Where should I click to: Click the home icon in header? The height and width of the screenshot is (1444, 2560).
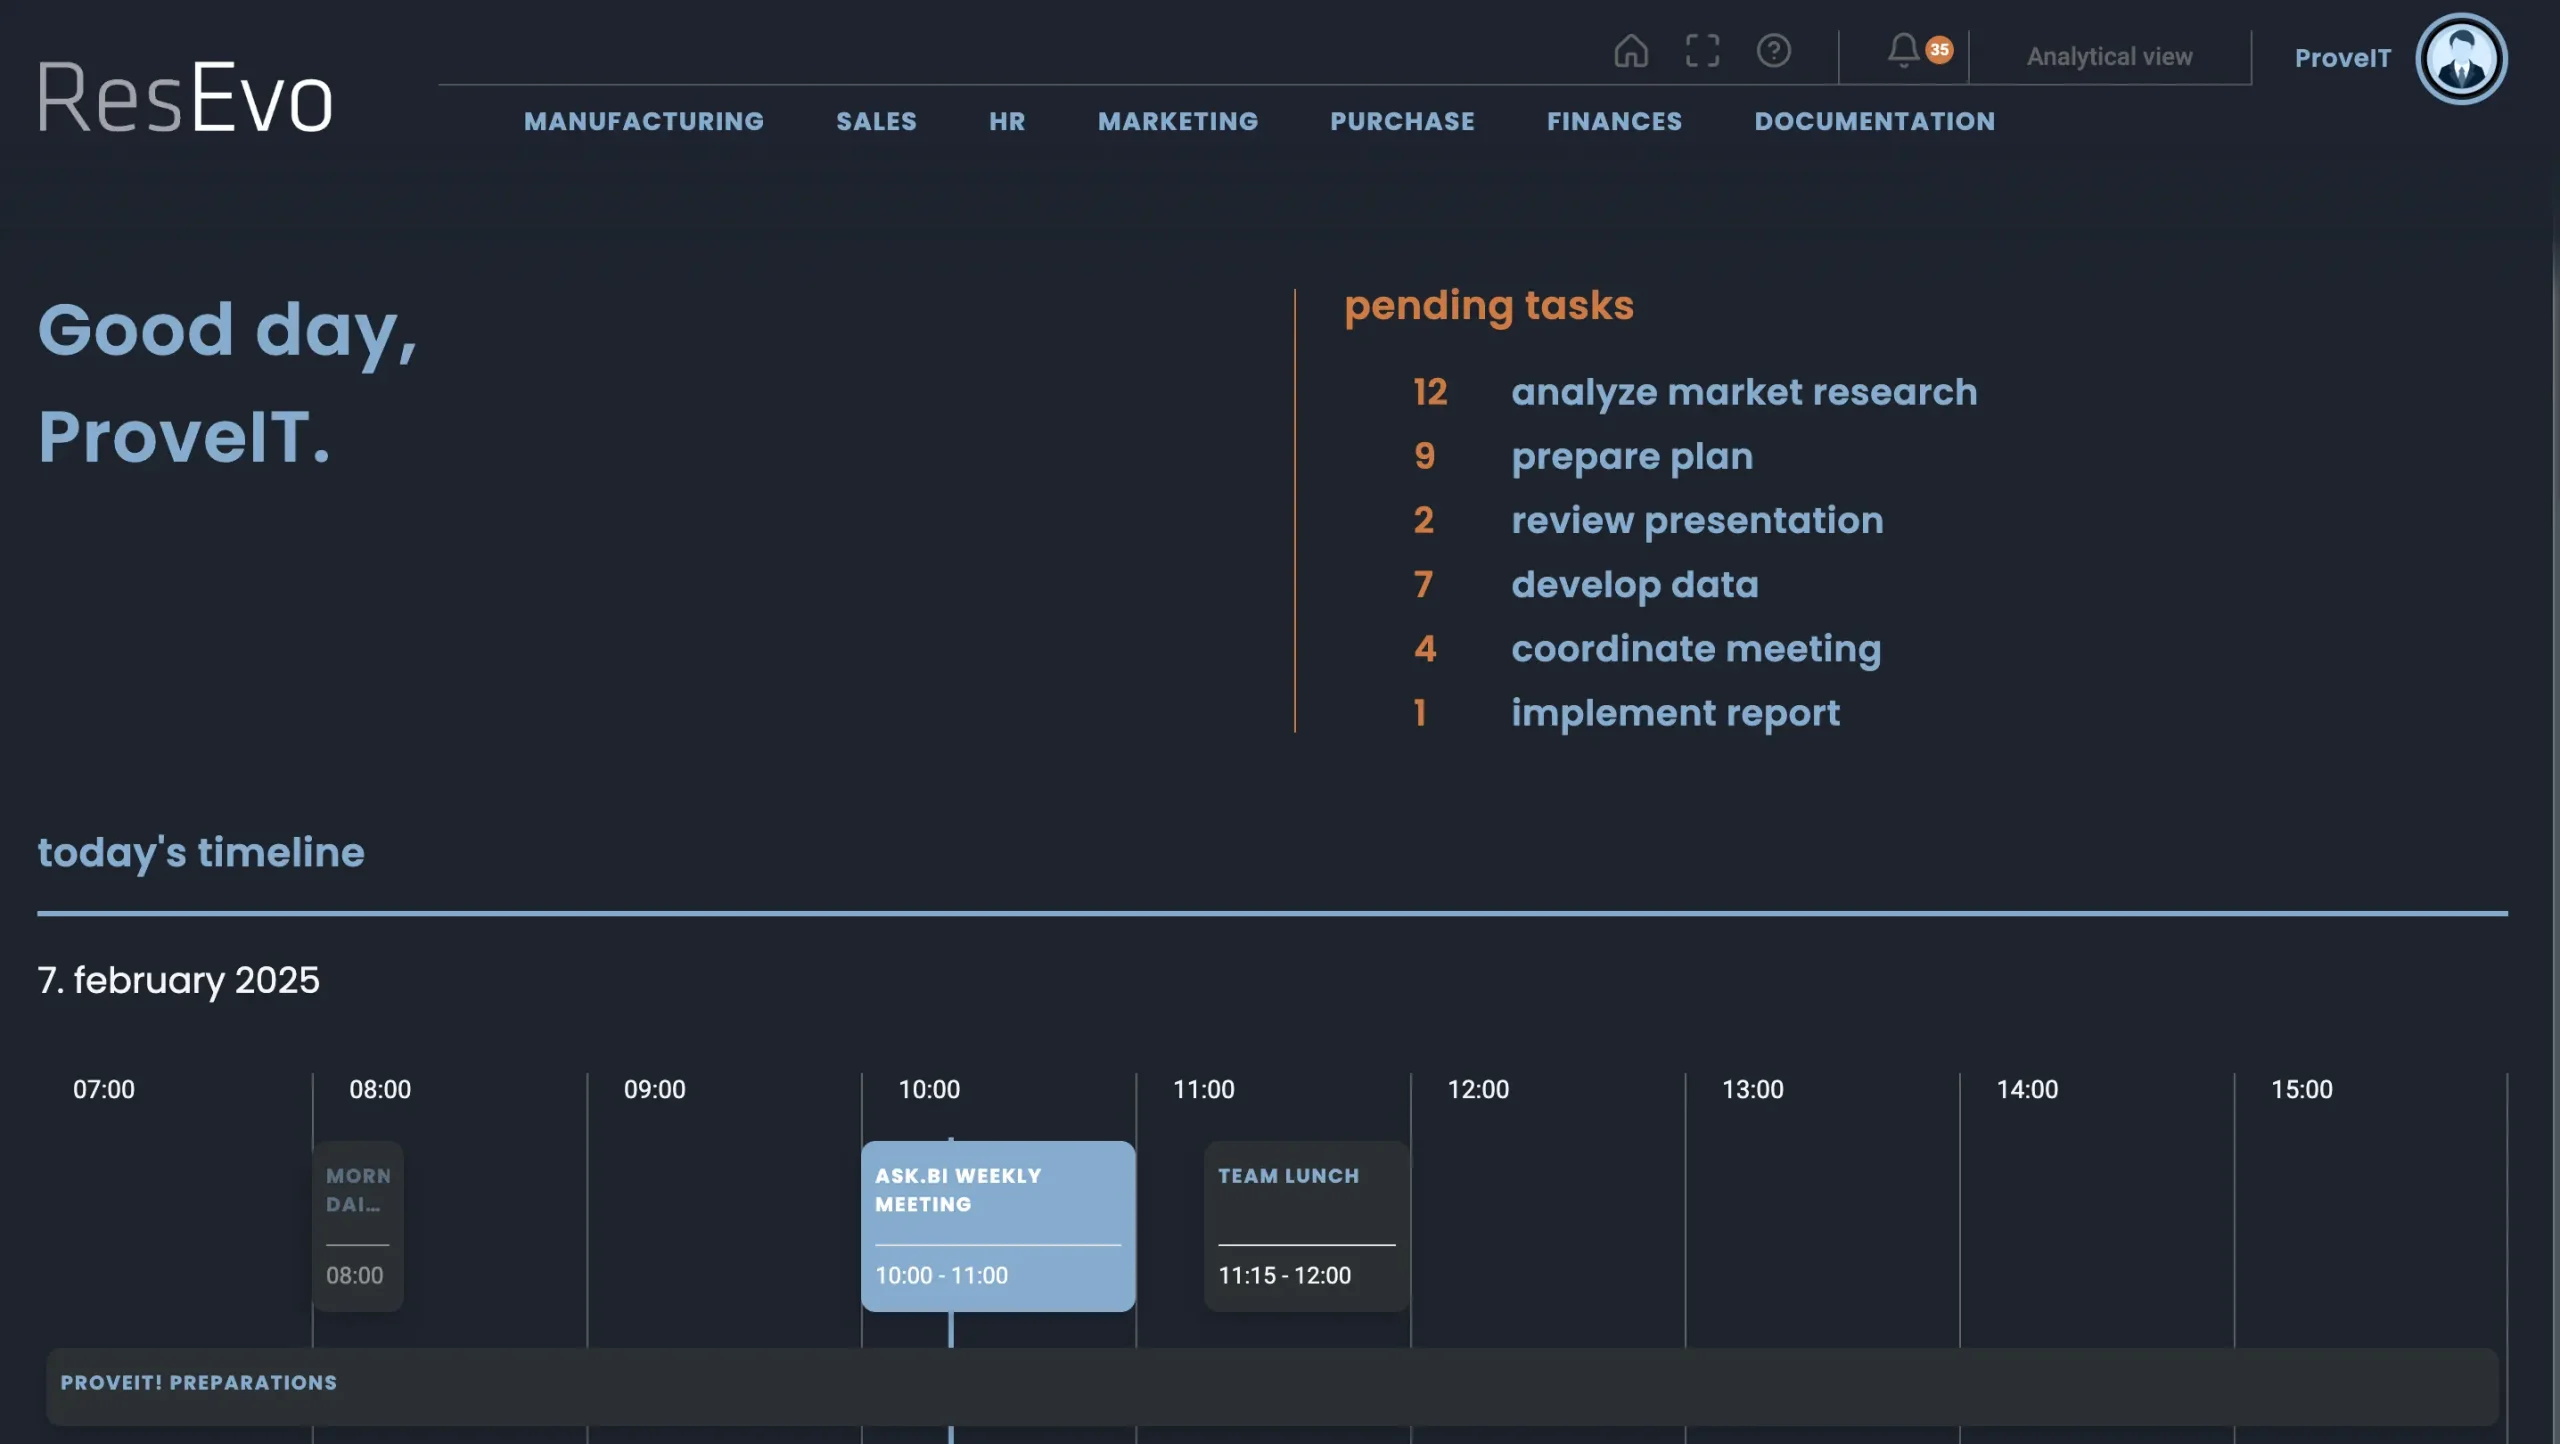pyautogui.click(x=1630, y=51)
